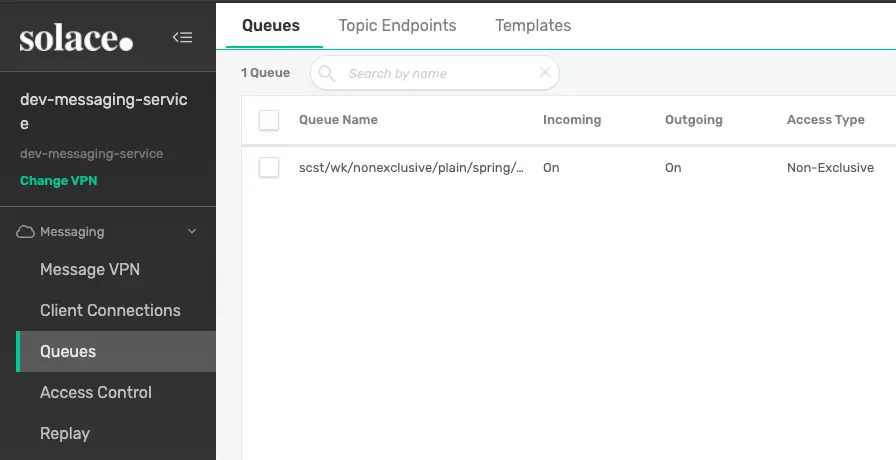Click the Search by name field

440,73
